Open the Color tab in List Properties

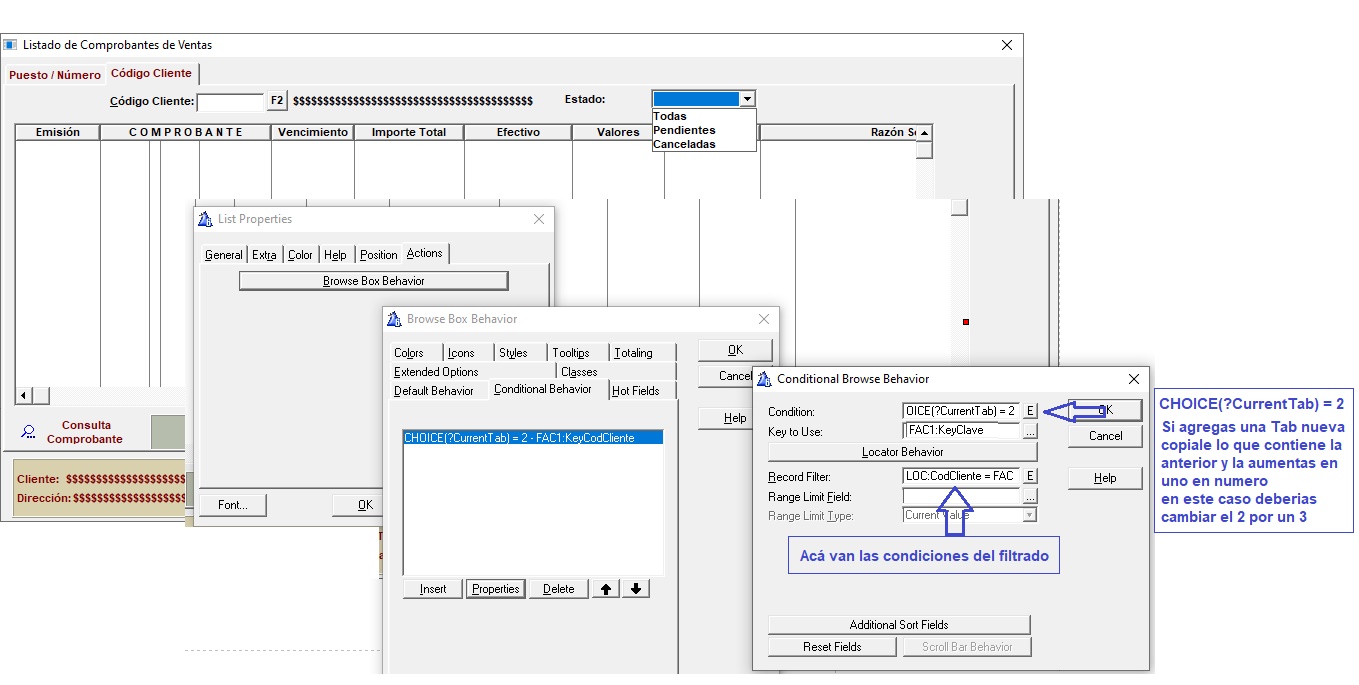coord(300,255)
